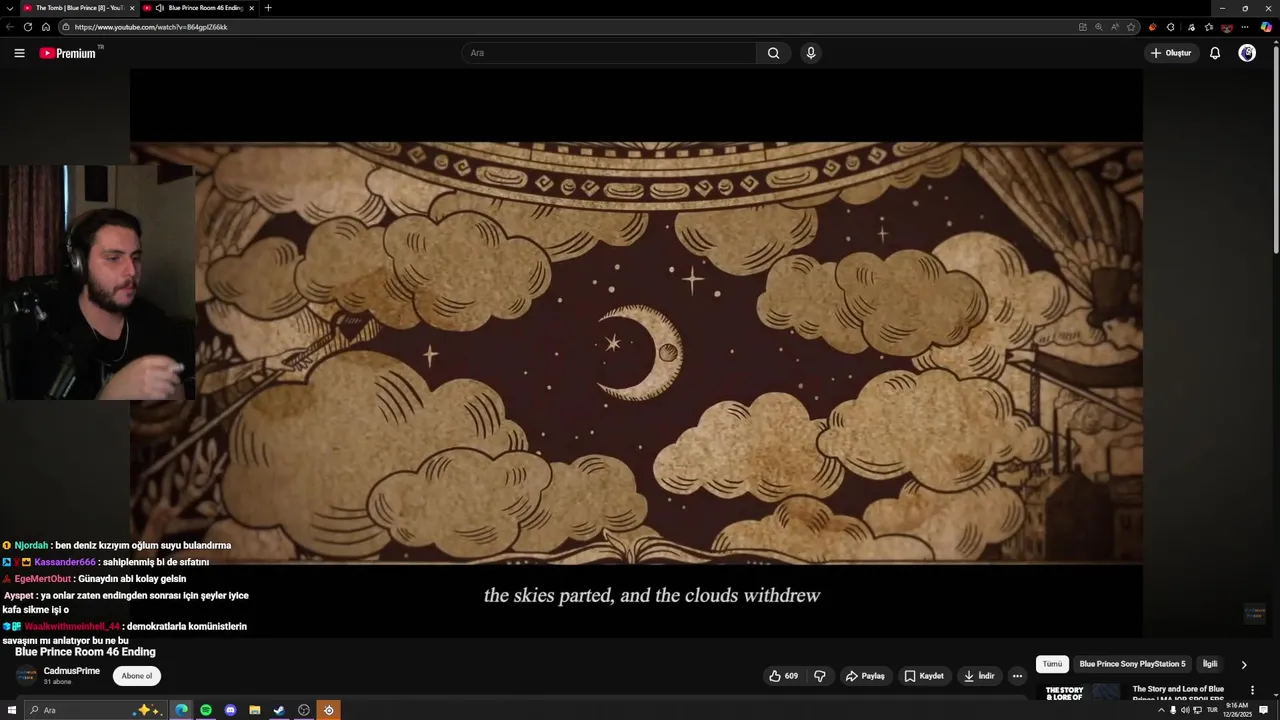Switch to The Tomb Blue Prince tab
This screenshot has width=1280, height=720.
(x=78, y=8)
